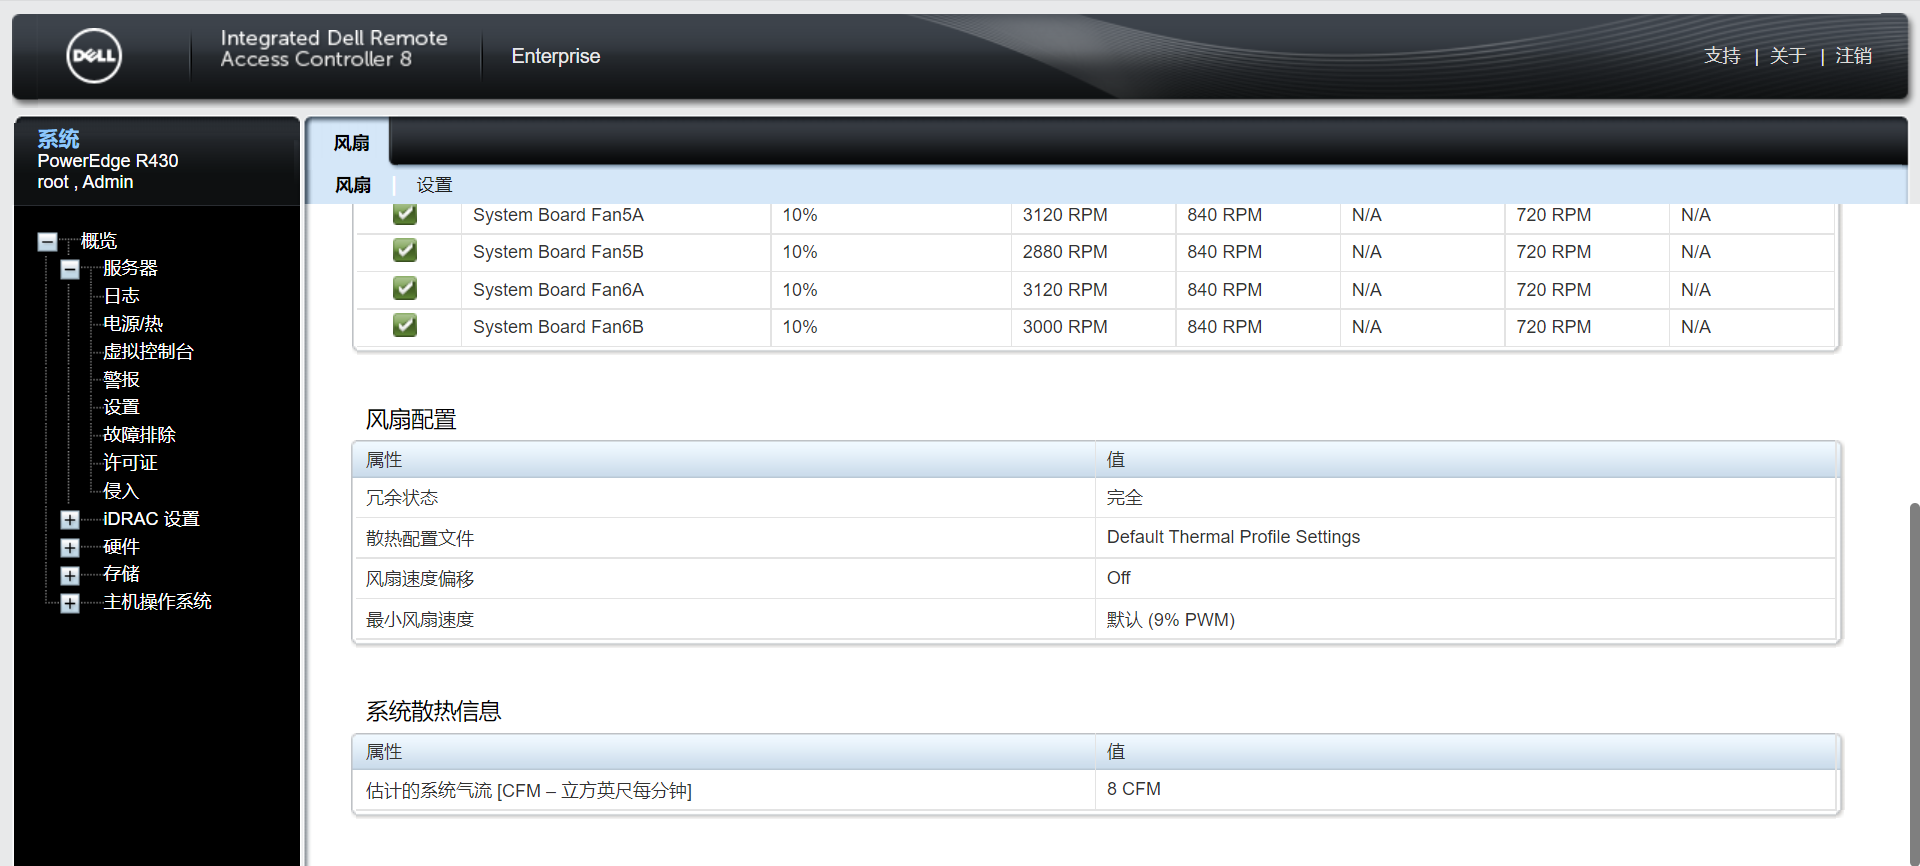Click the 2880 RPM reading for Fan5B
The height and width of the screenshot is (866, 1920).
(x=1065, y=252)
